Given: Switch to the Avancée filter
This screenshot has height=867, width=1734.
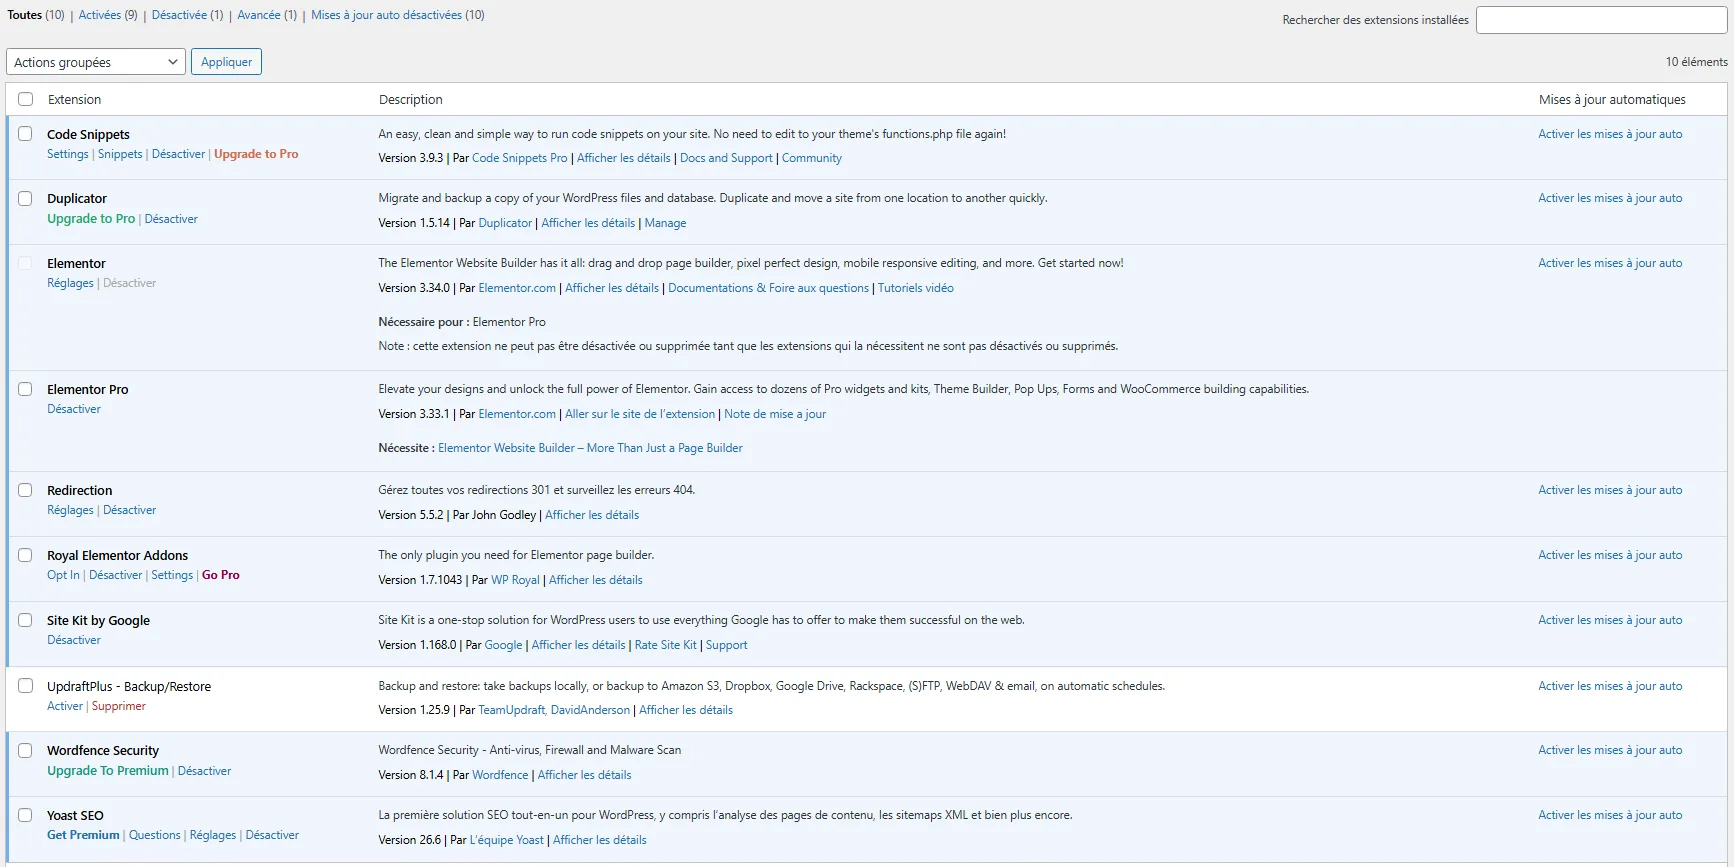Looking at the screenshot, I should tap(258, 15).
